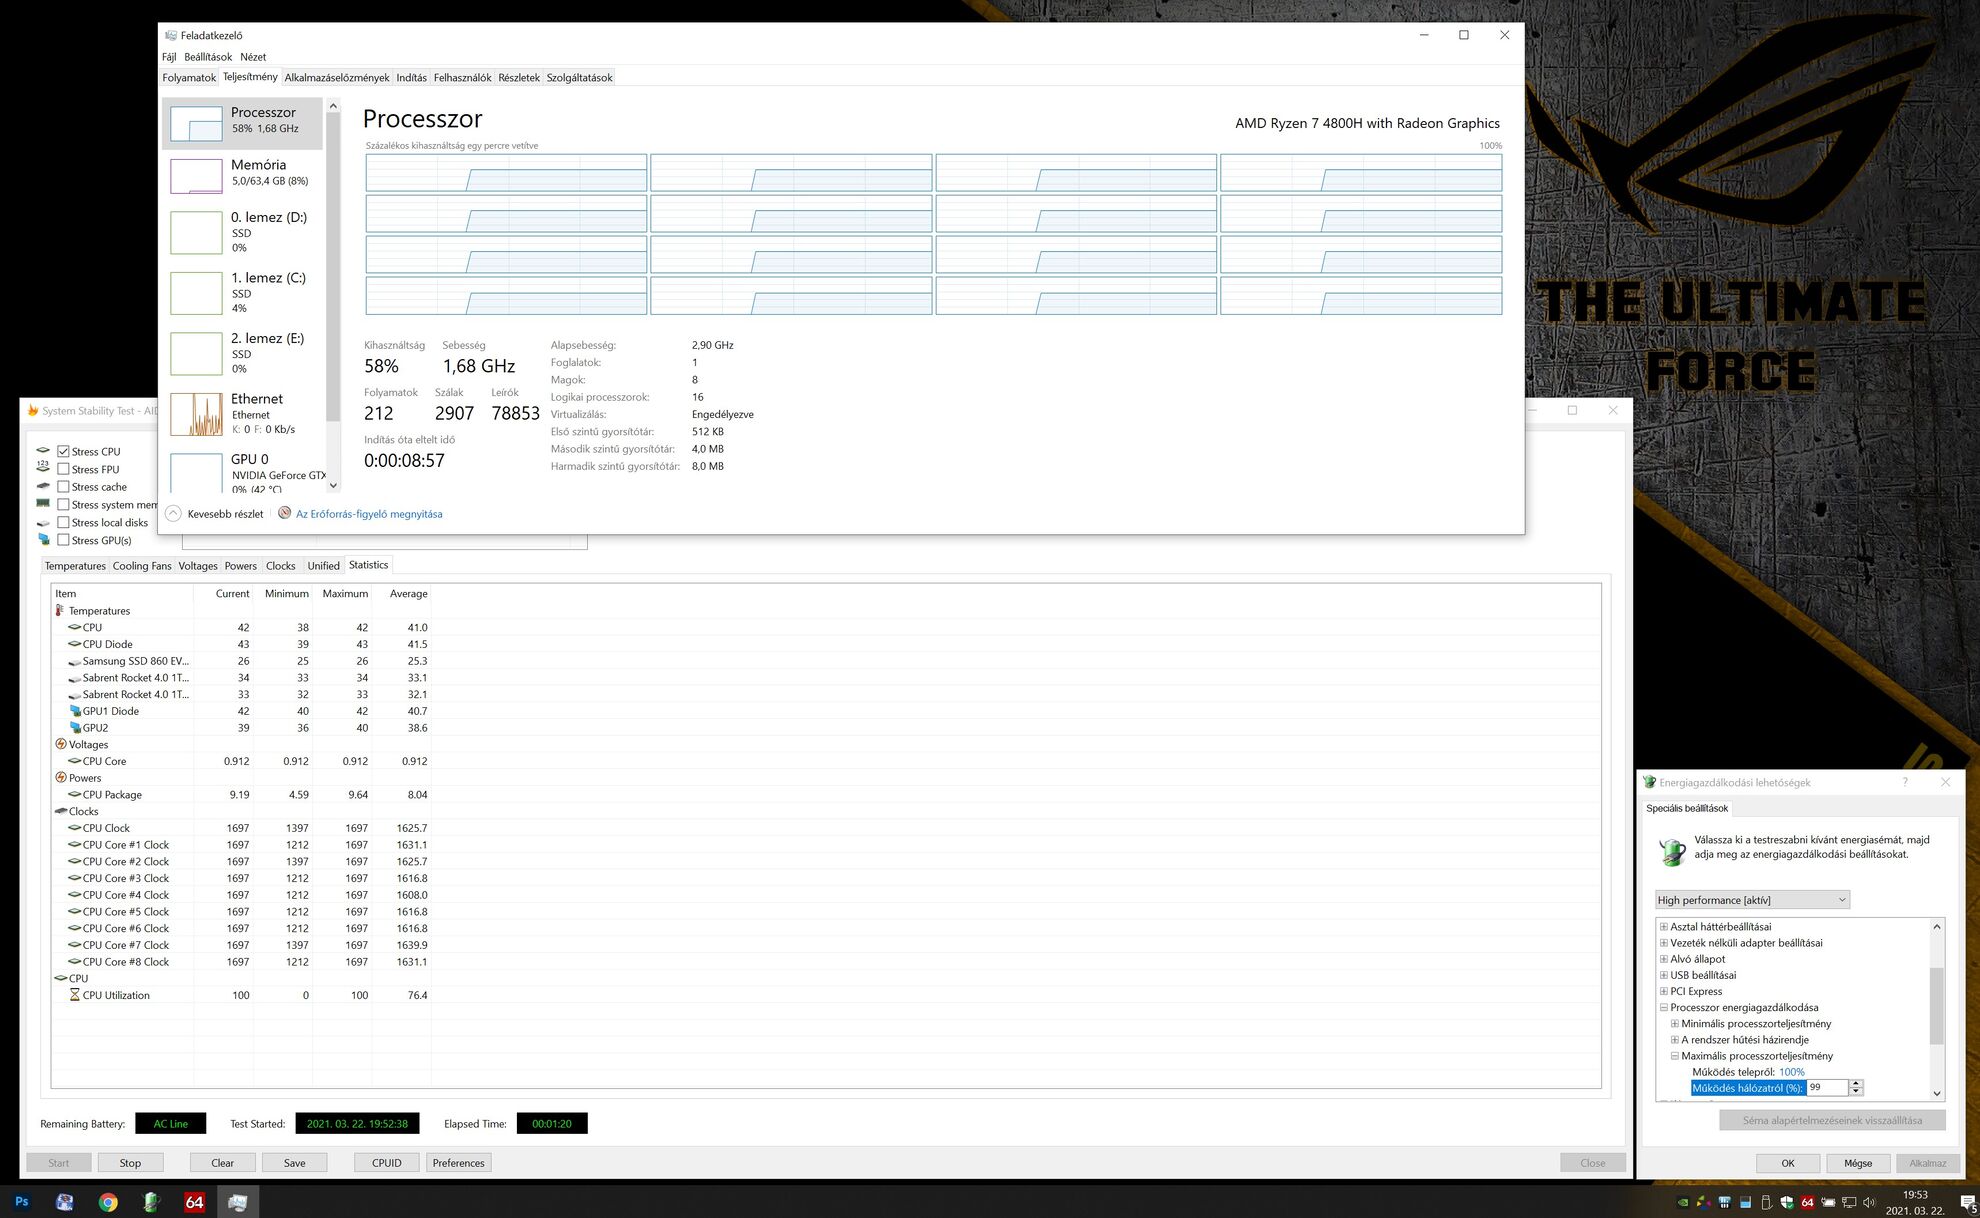
Task: Enable Stress local disks checkbox
Action: 63,522
